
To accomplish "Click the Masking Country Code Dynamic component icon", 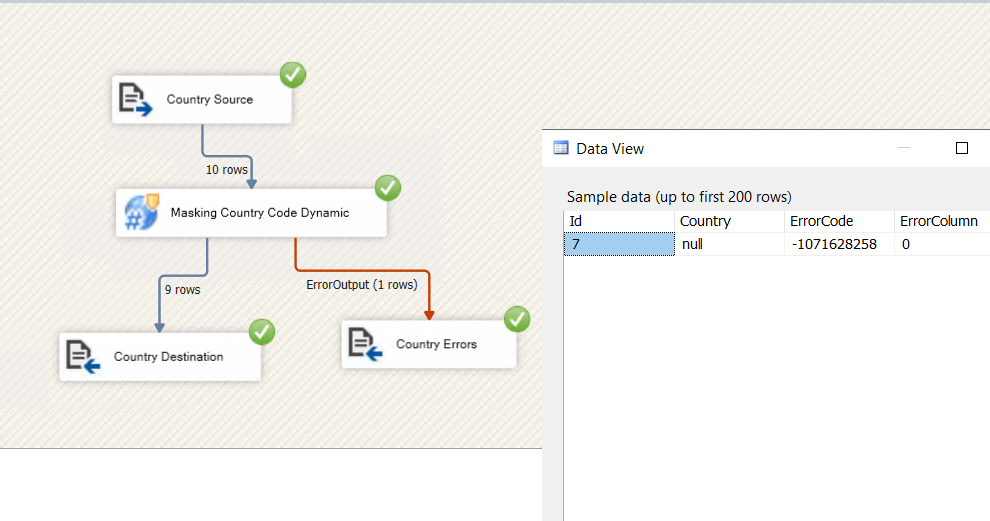I will [x=141, y=213].
